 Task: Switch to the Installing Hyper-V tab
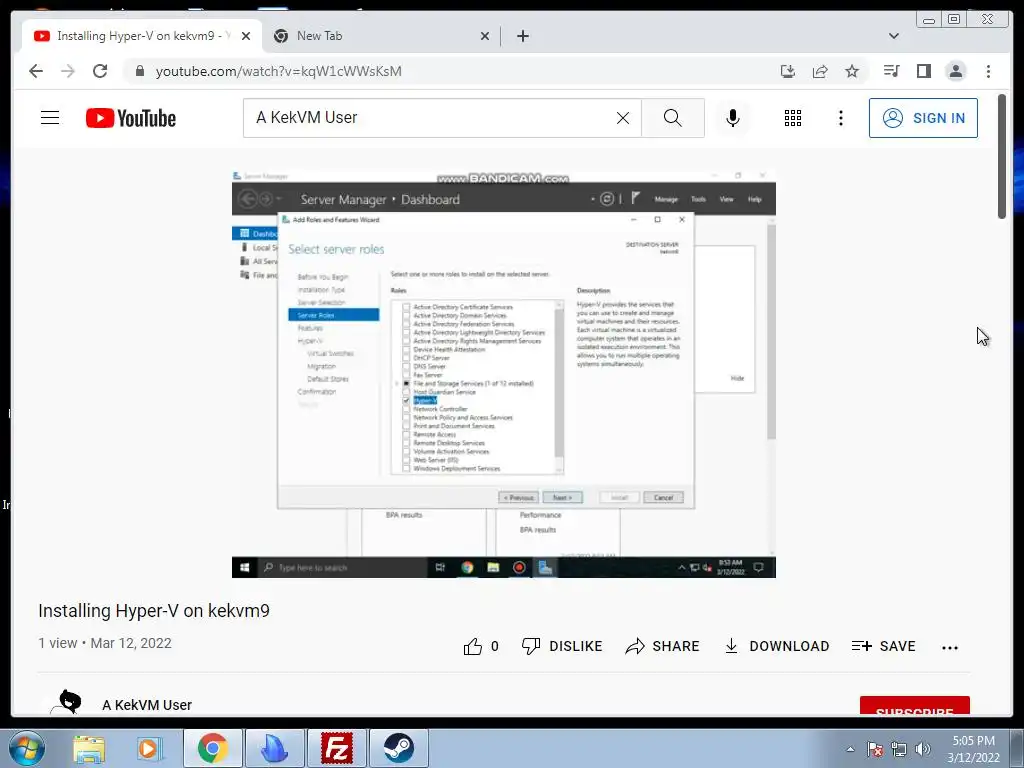coord(140,36)
